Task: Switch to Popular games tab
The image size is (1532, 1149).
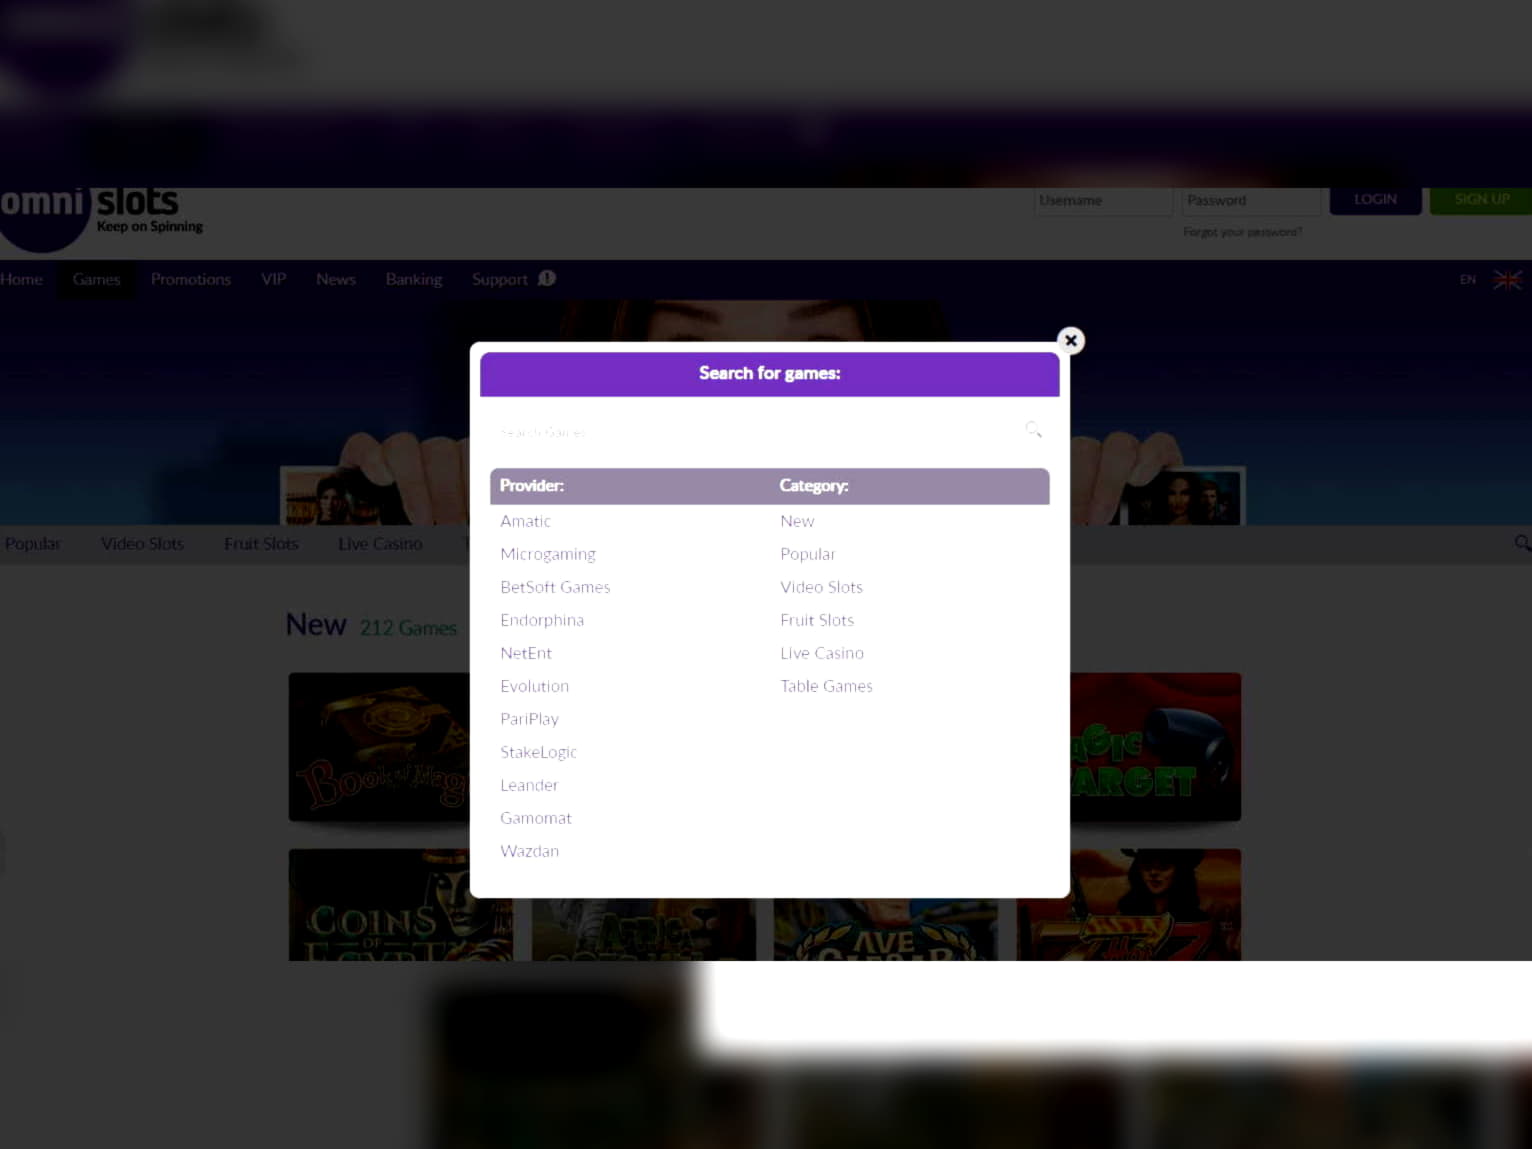Action: tap(33, 544)
